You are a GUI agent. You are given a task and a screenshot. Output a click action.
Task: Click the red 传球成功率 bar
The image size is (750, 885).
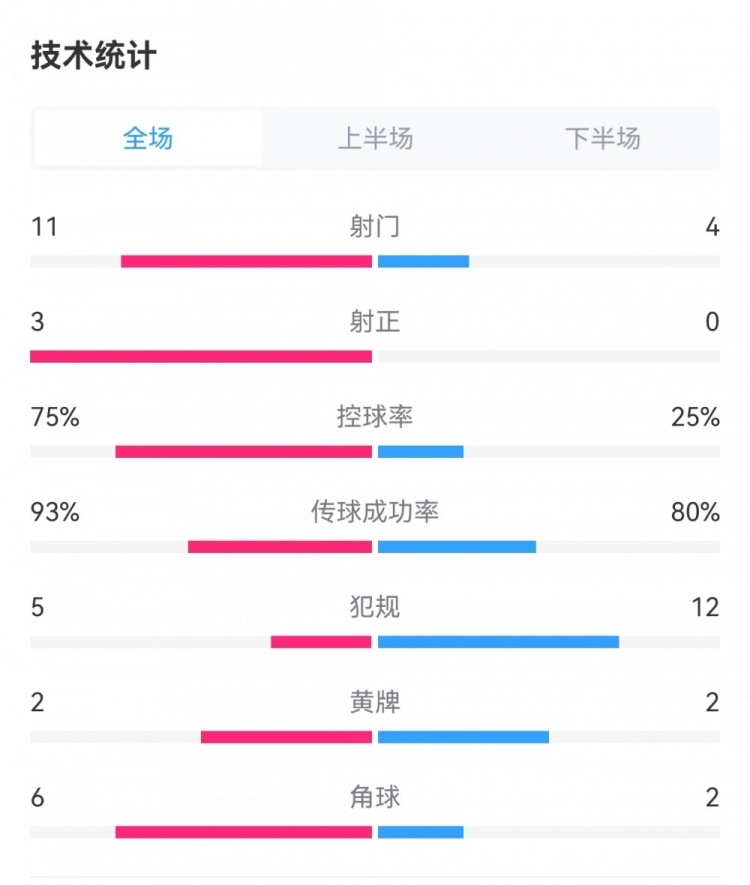(280, 547)
